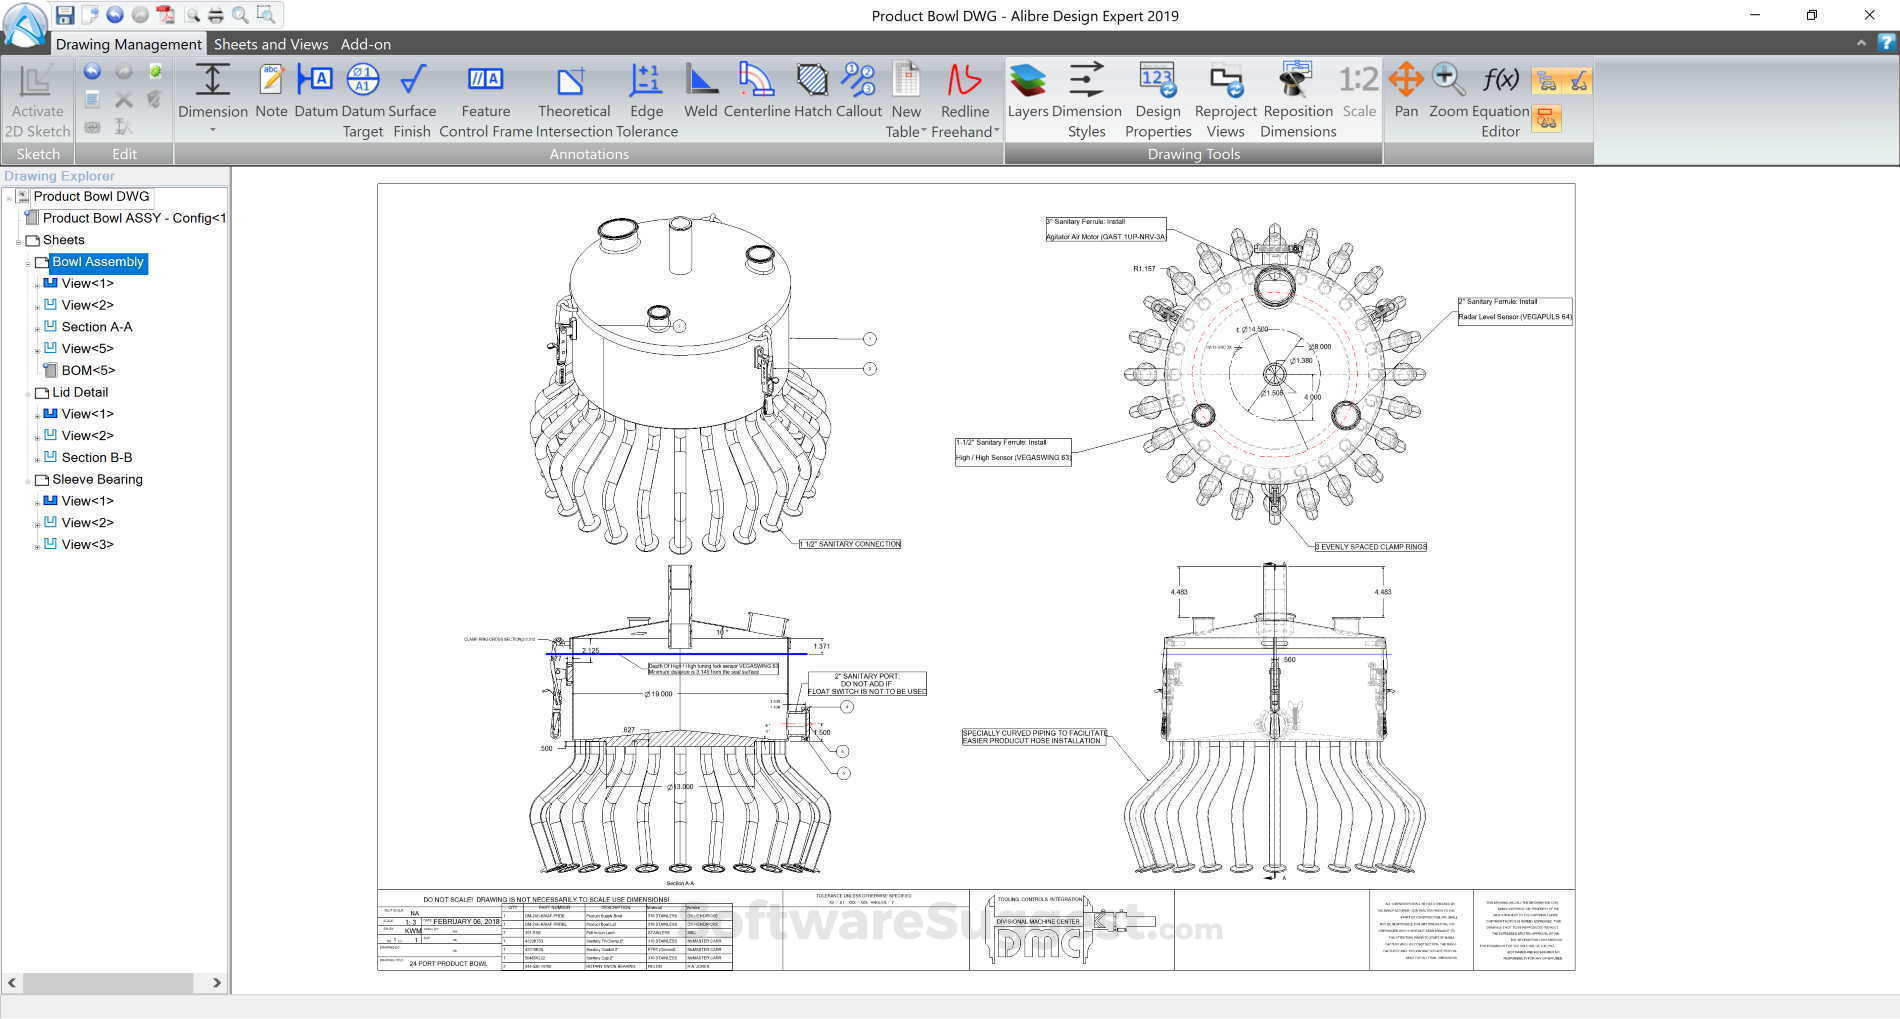The image size is (1900, 1019).
Task: Click Activate 2D Sketch
Action: point(37,100)
